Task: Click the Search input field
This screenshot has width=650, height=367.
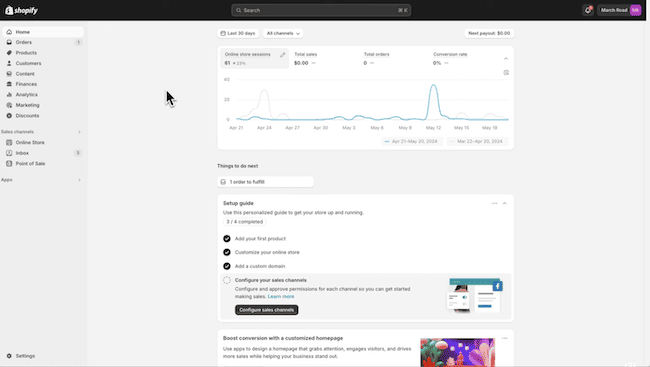Action: tap(321, 10)
